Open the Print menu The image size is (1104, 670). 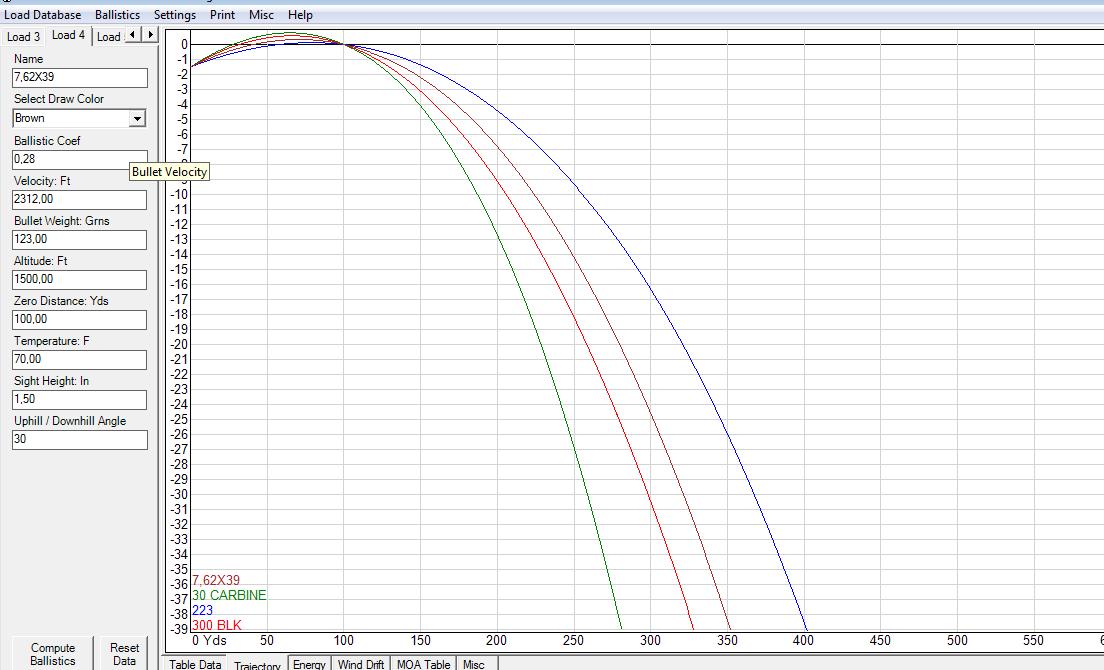tap(223, 15)
